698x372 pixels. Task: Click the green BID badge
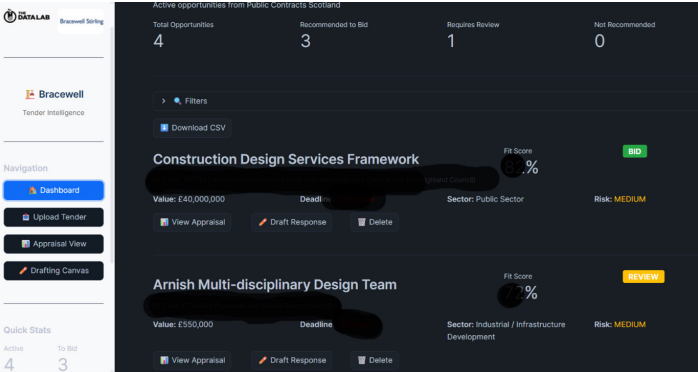(x=634, y=151)
